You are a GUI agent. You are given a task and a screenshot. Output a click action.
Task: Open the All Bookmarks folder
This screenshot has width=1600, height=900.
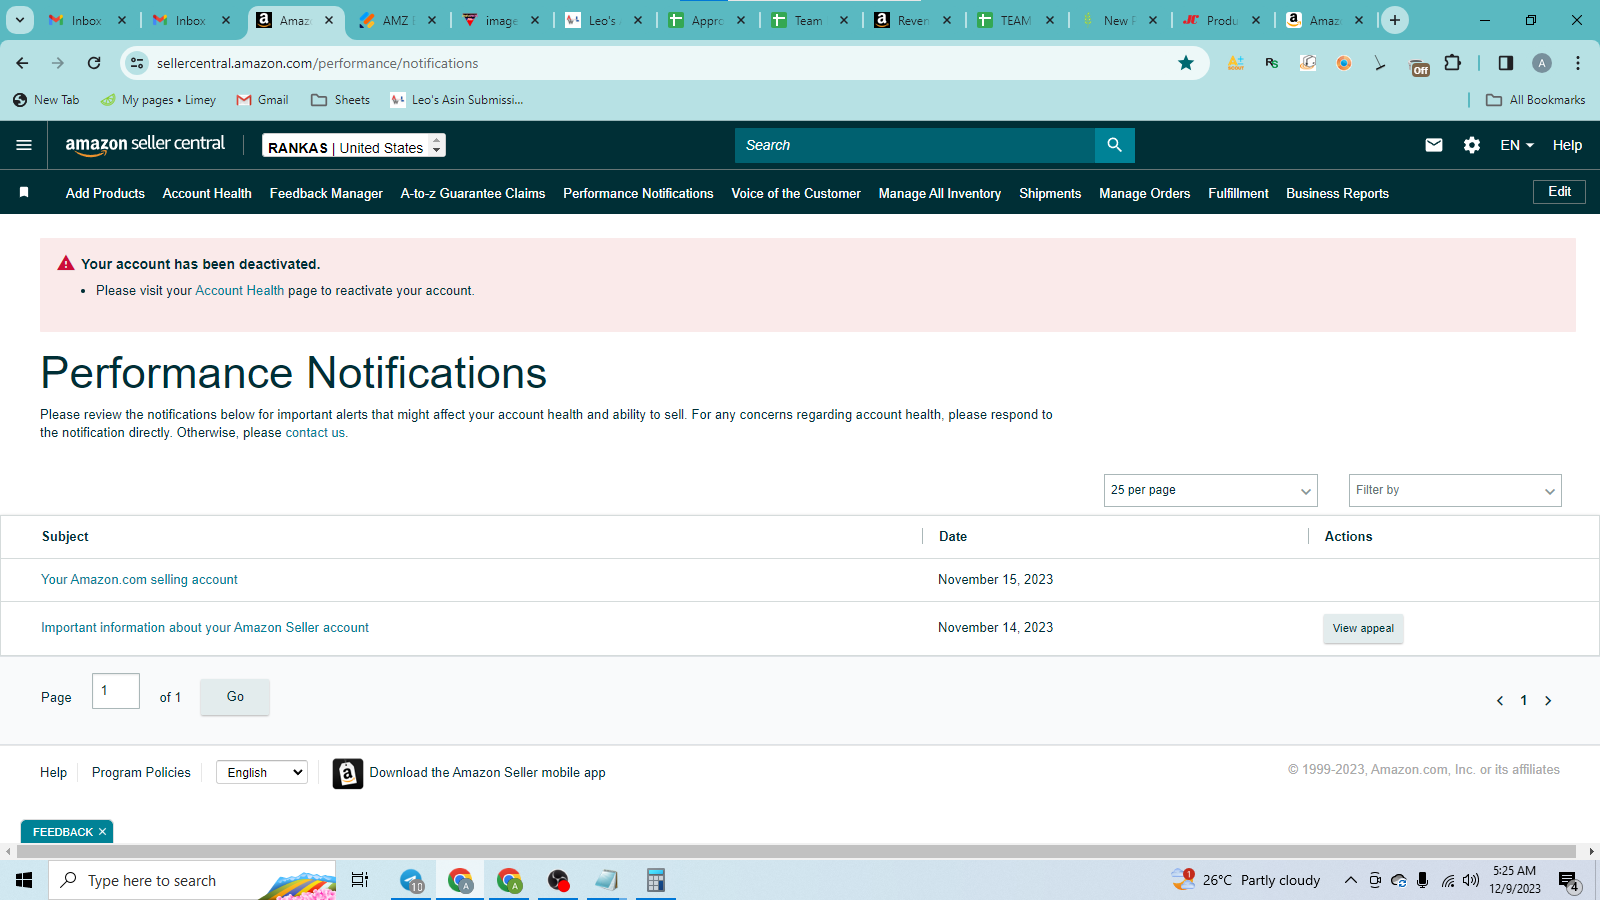(x=1535, y=100)
